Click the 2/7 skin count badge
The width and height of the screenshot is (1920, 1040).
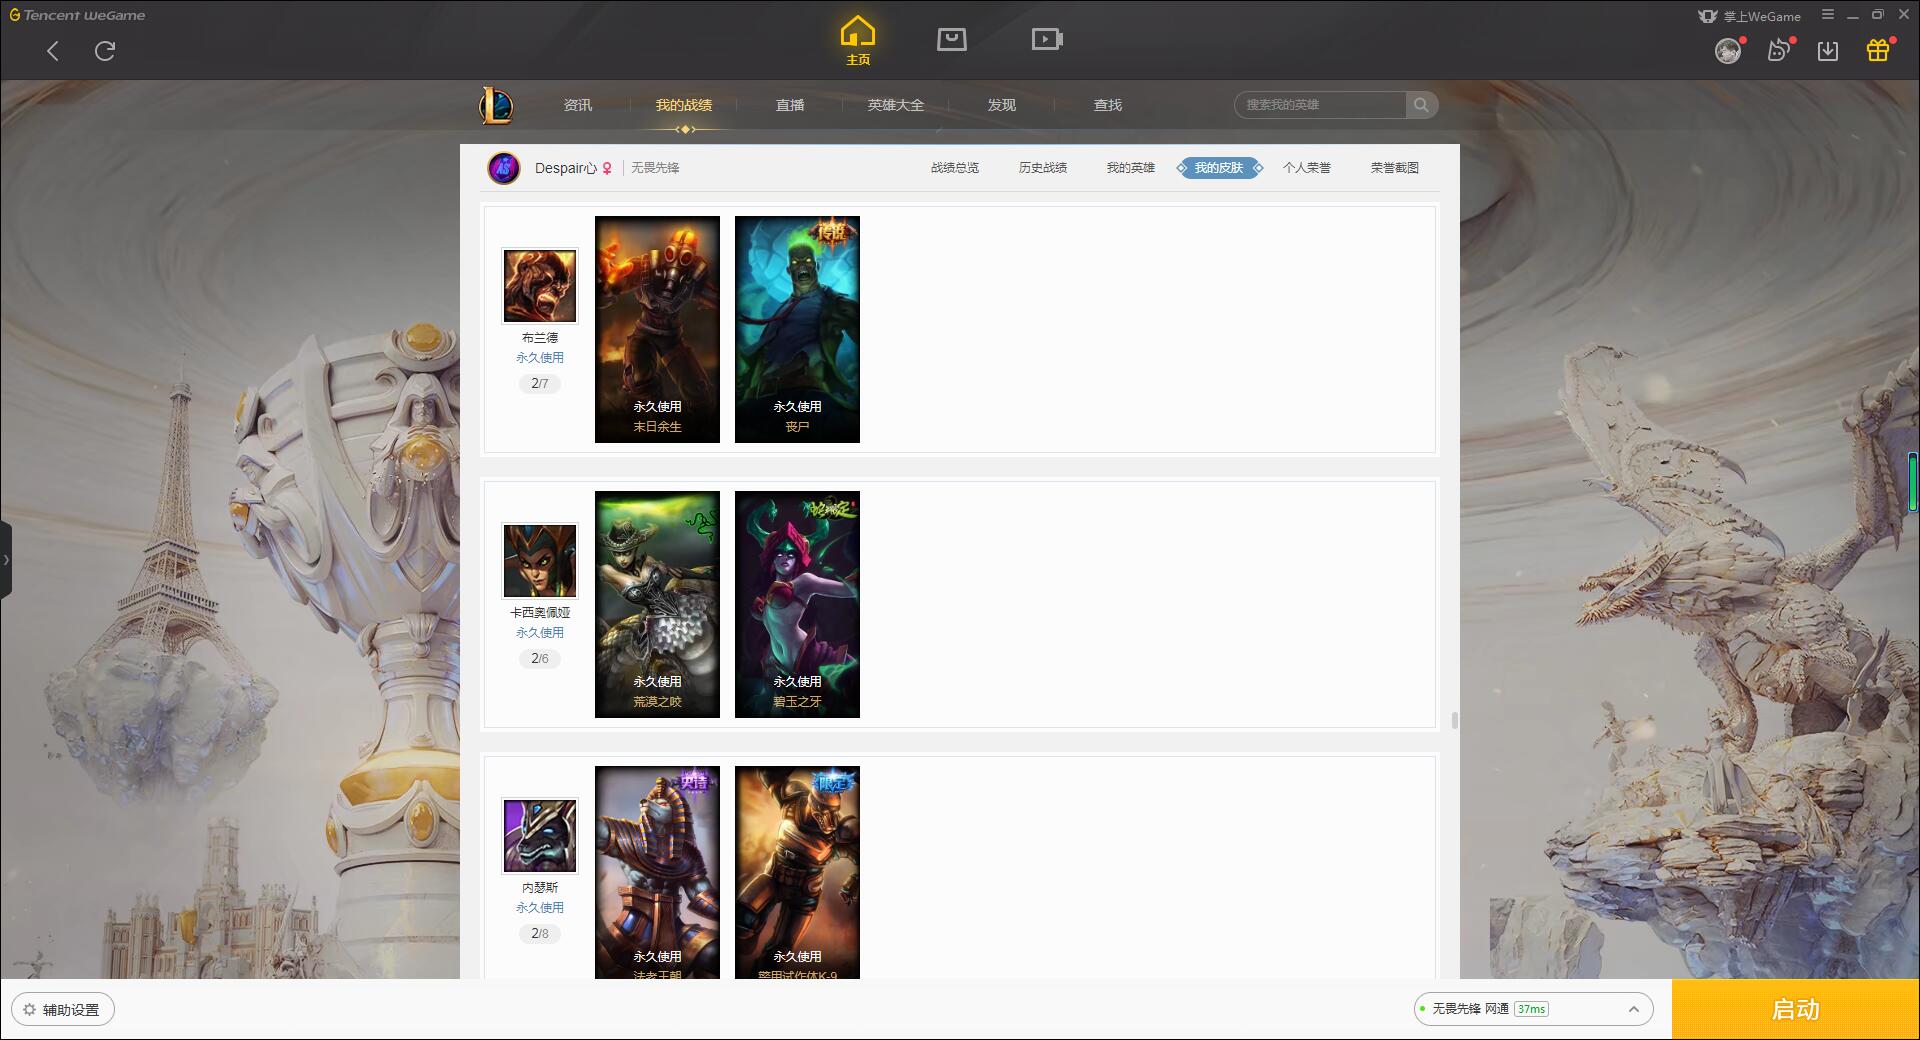[540, 384]
